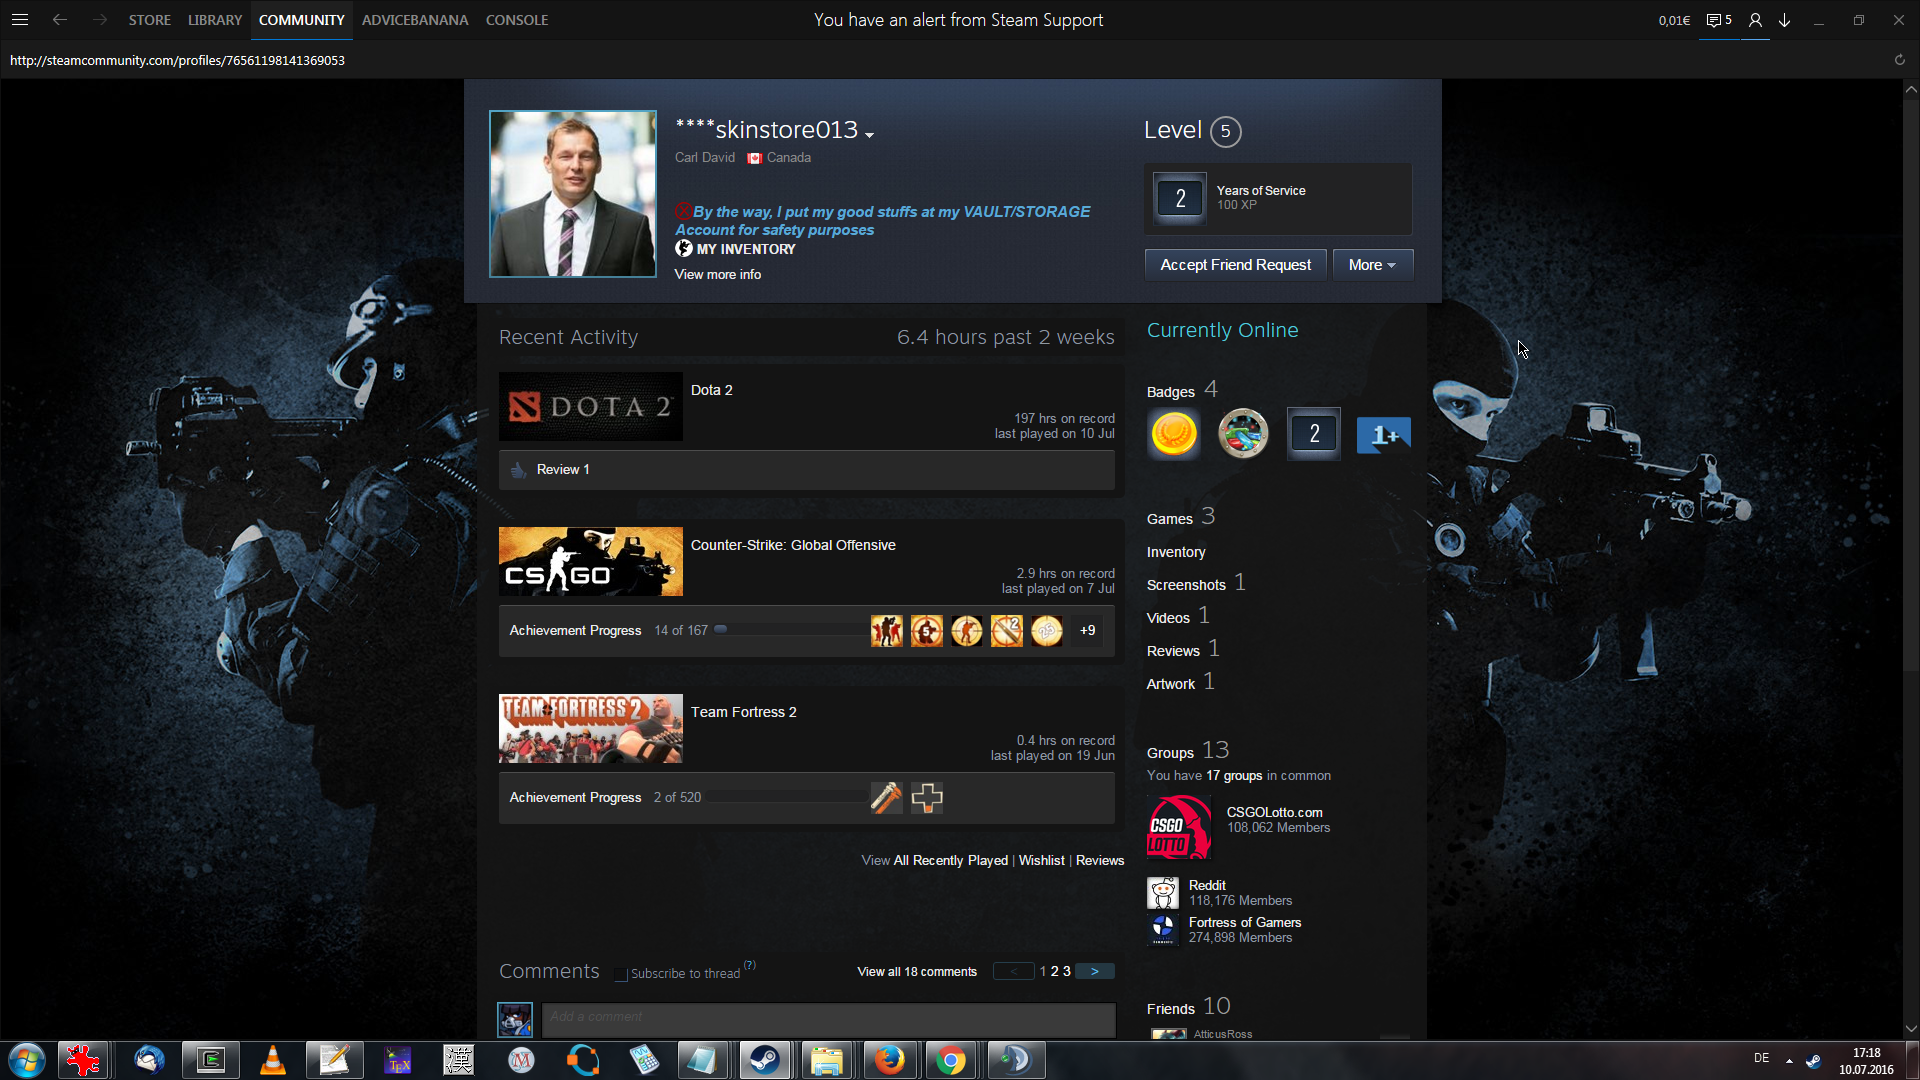Open the Years of Service badge icon
1920x1080 pixels.
tap(1180, 198)
